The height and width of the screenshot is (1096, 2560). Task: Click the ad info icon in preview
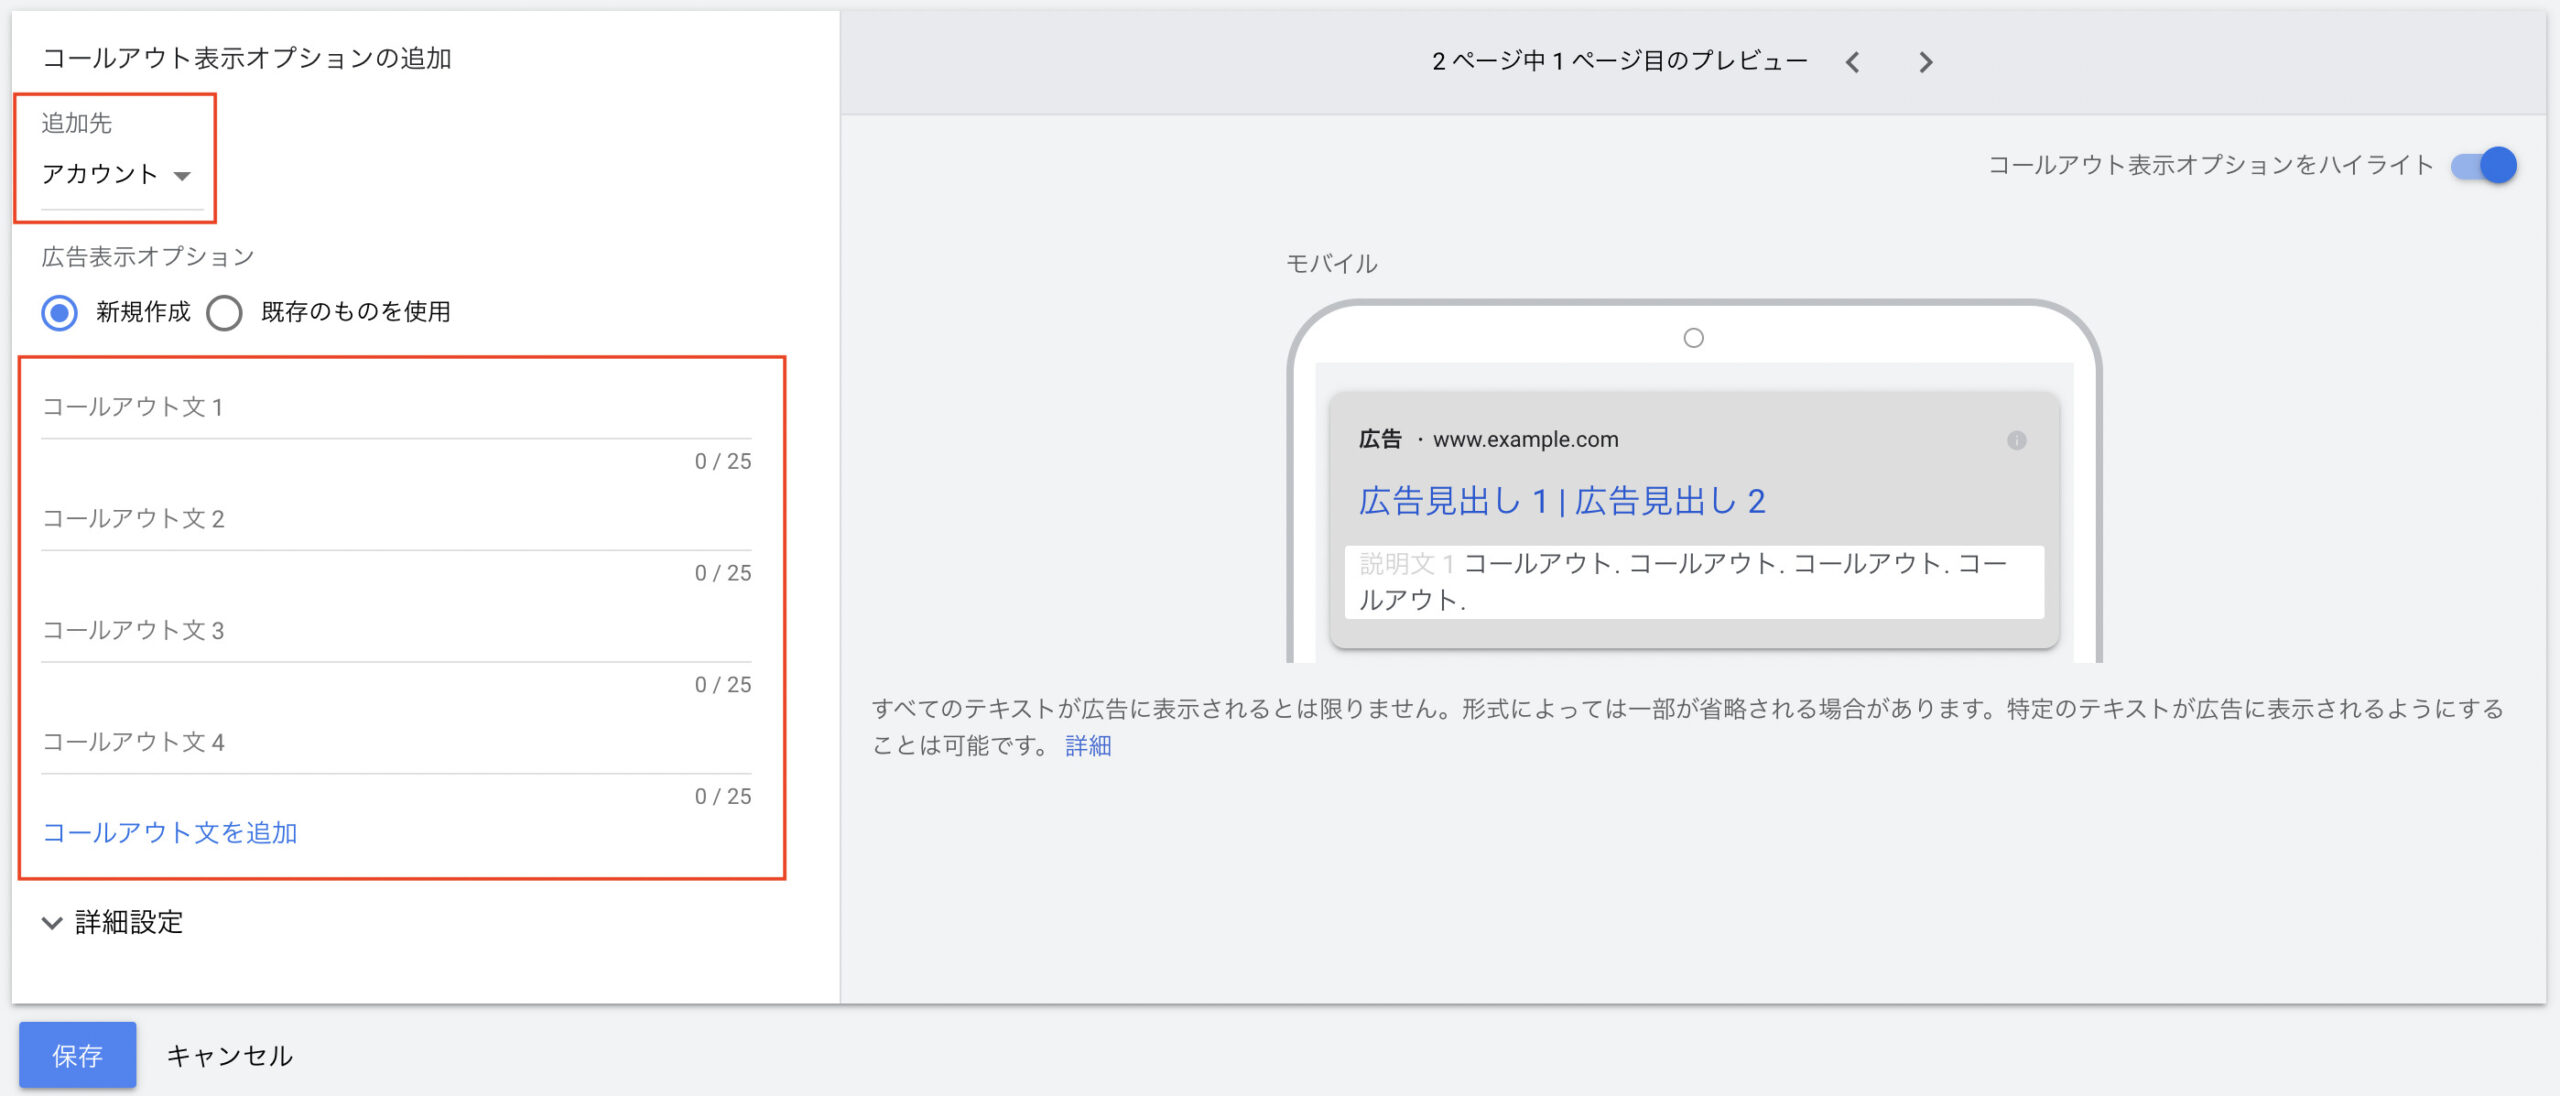coord(2016,440)
